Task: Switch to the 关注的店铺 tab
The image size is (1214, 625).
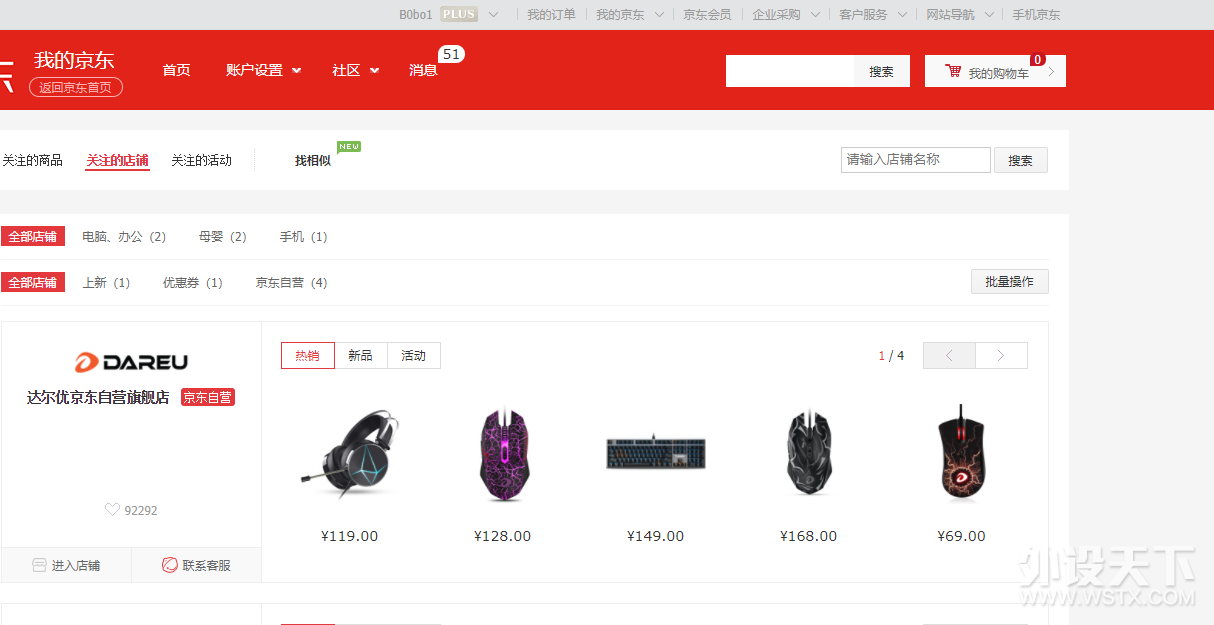Action: pos(117,160)
